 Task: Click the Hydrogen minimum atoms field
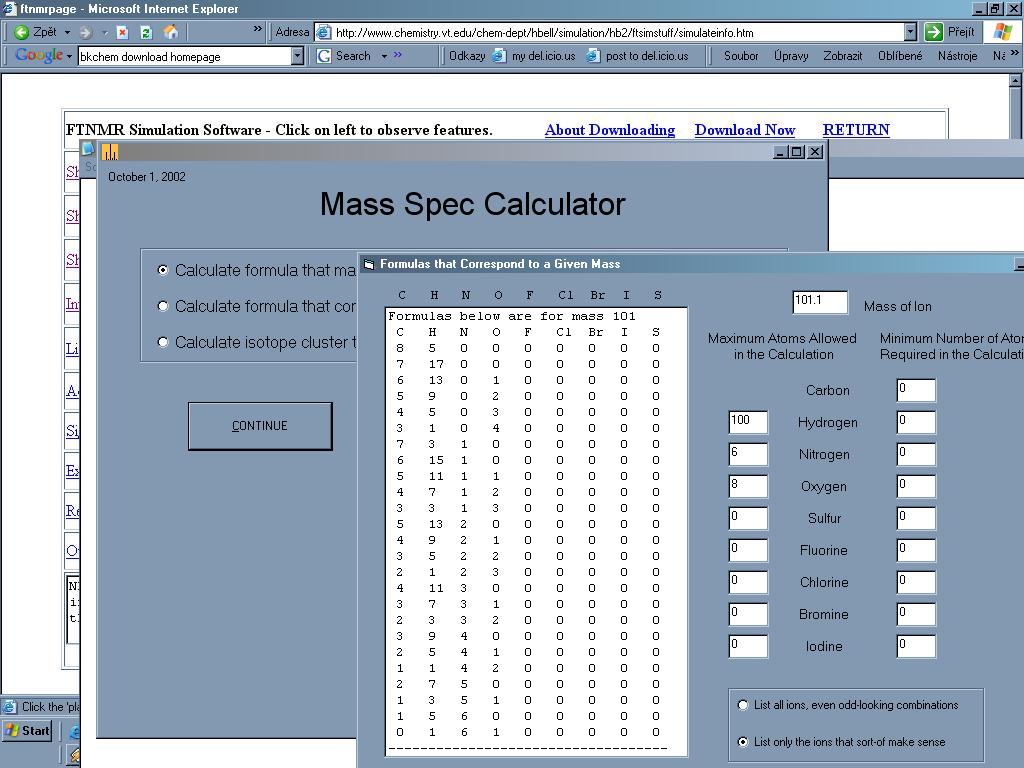(916, 422)
